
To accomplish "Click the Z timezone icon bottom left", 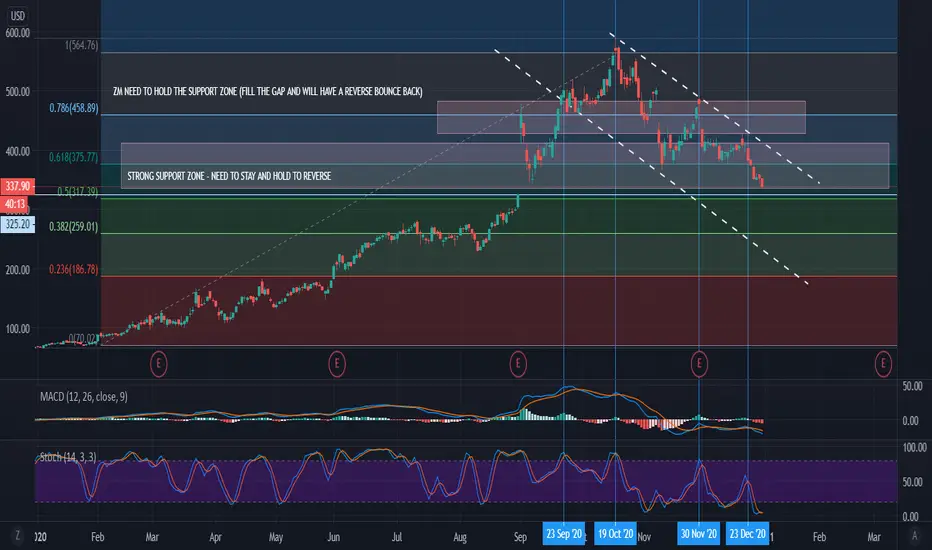I will pyautogui.click(x=17, y=536).
